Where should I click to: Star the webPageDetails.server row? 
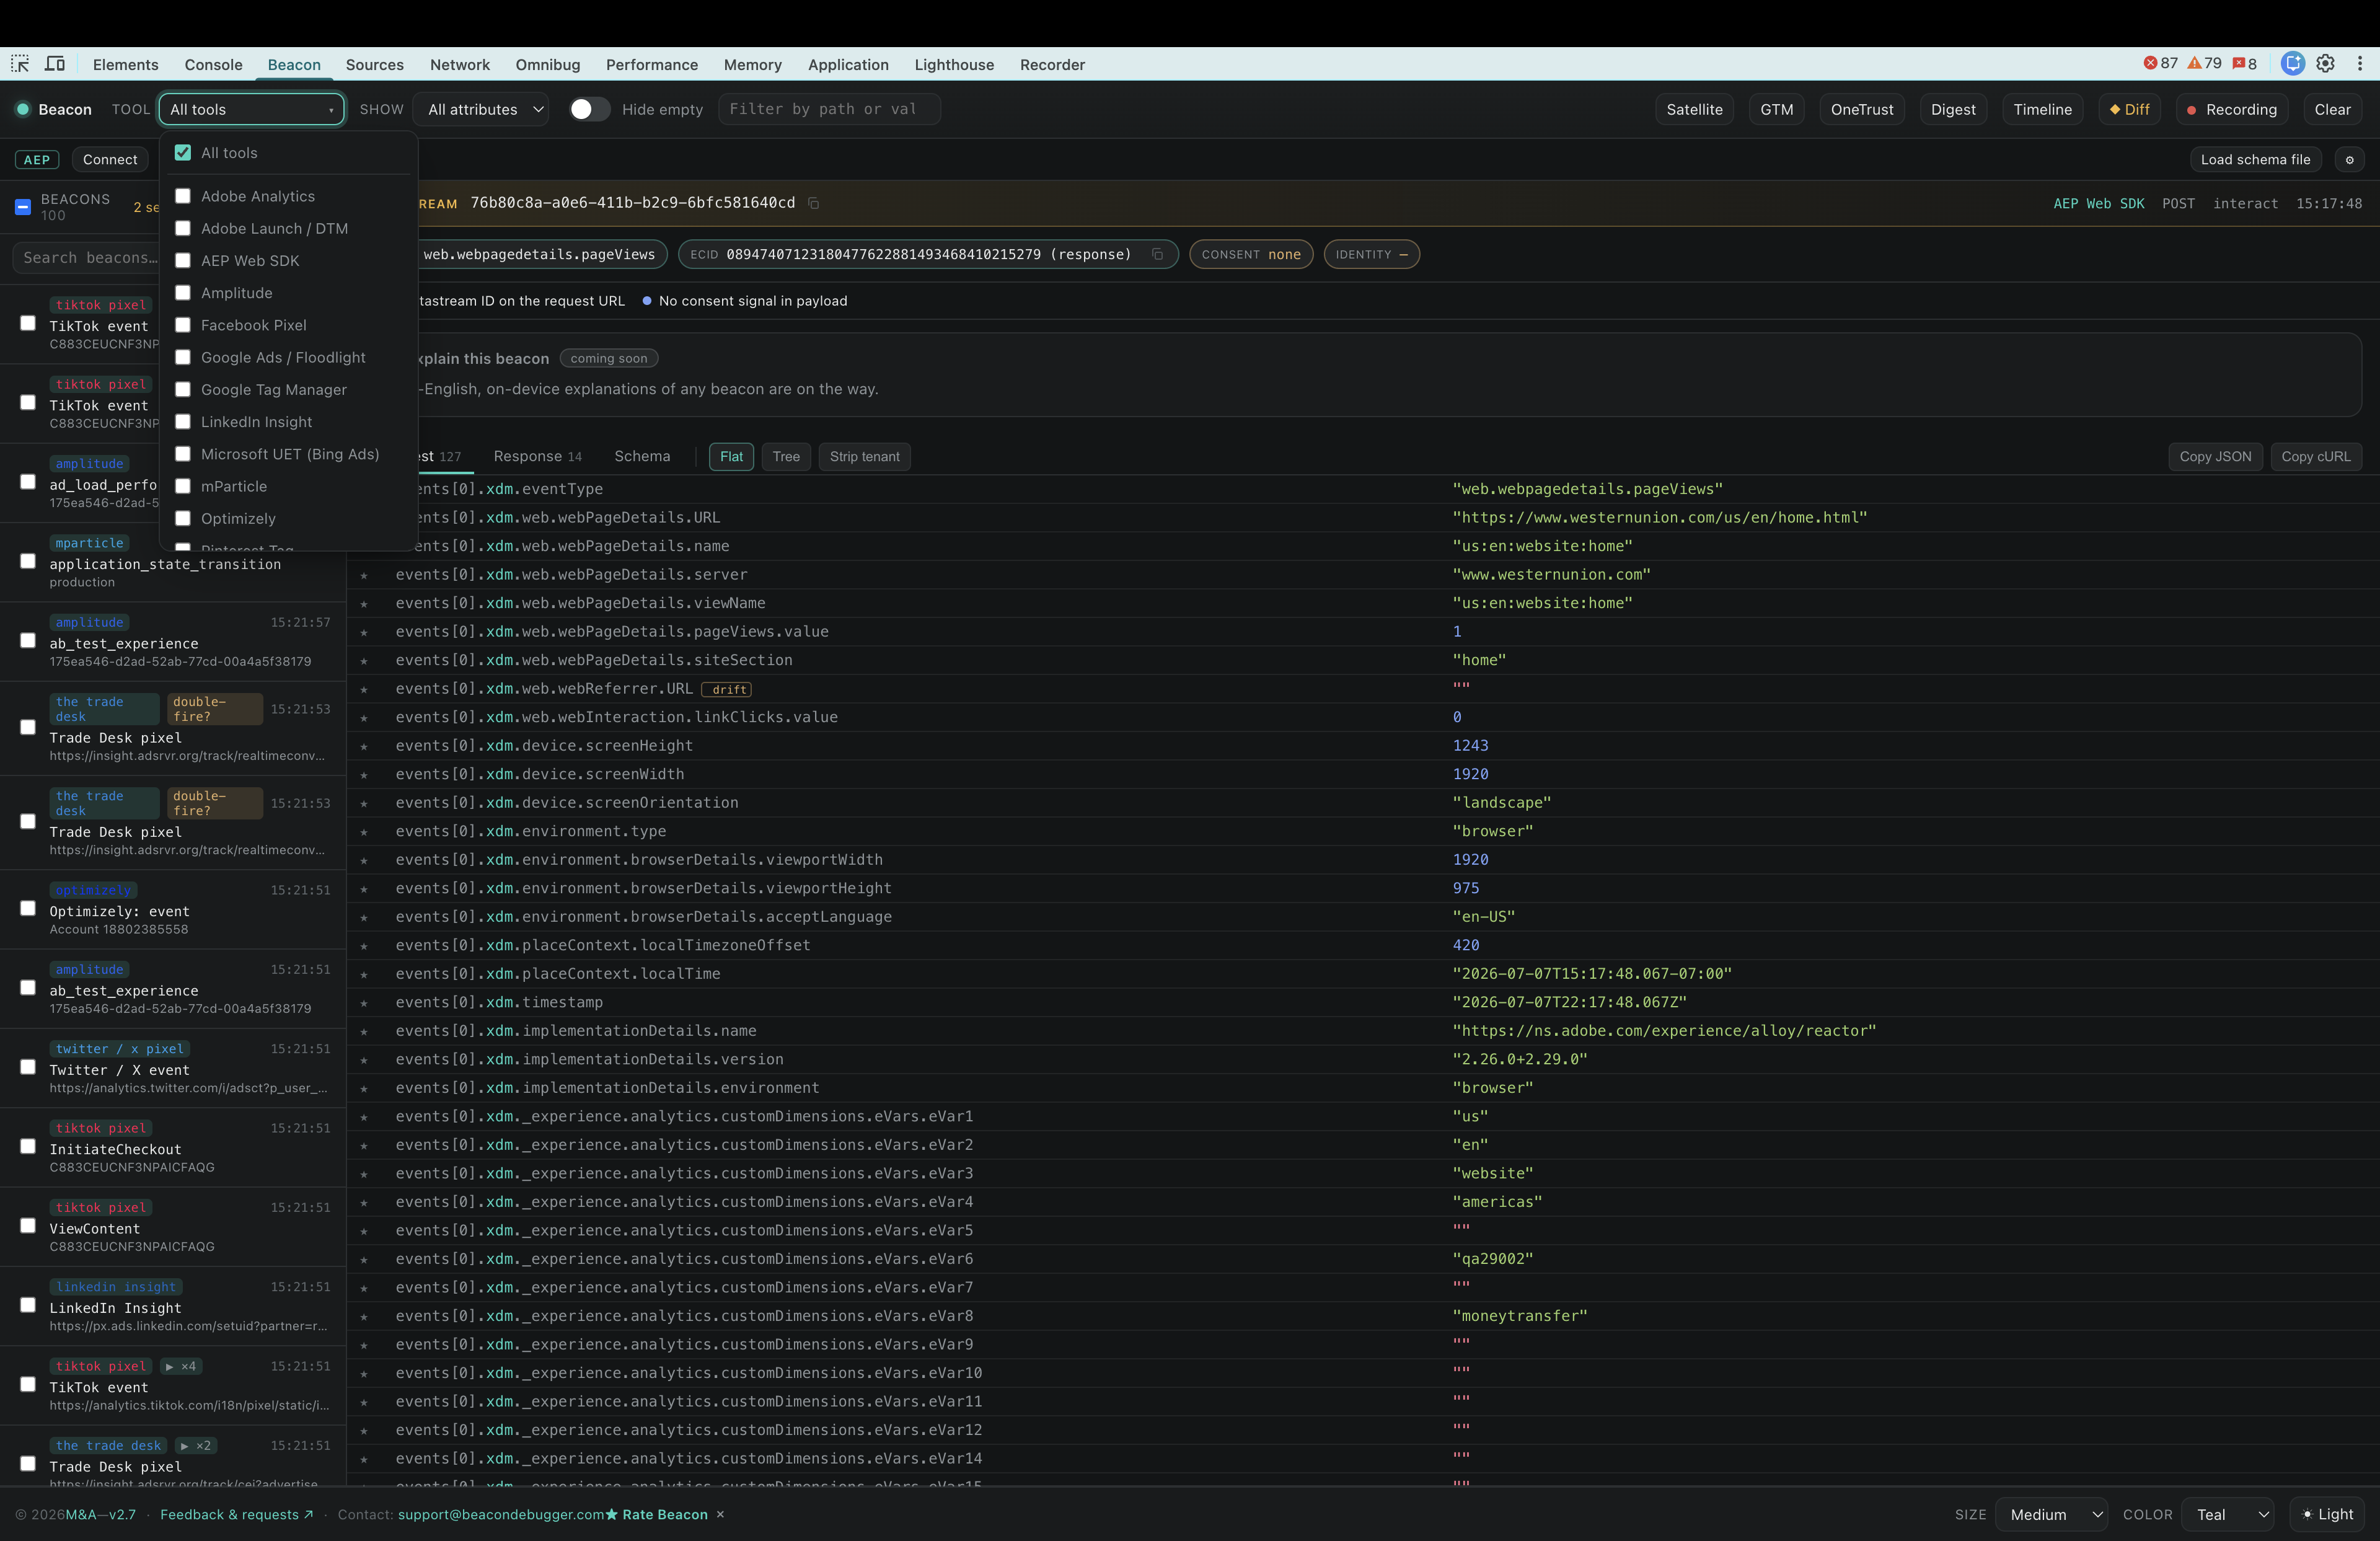click(x=364, y=575)
